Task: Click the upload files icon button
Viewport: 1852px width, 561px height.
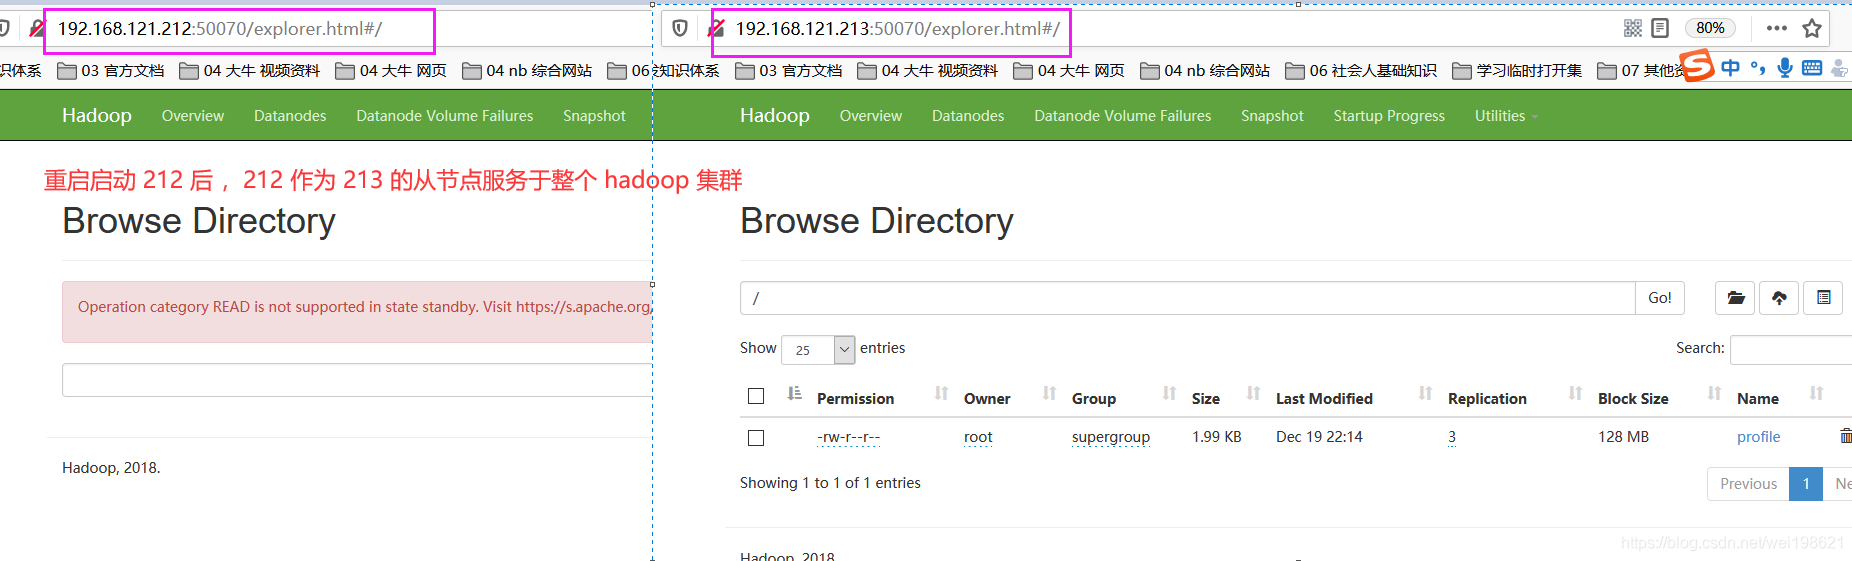Action: [1779, 298]
